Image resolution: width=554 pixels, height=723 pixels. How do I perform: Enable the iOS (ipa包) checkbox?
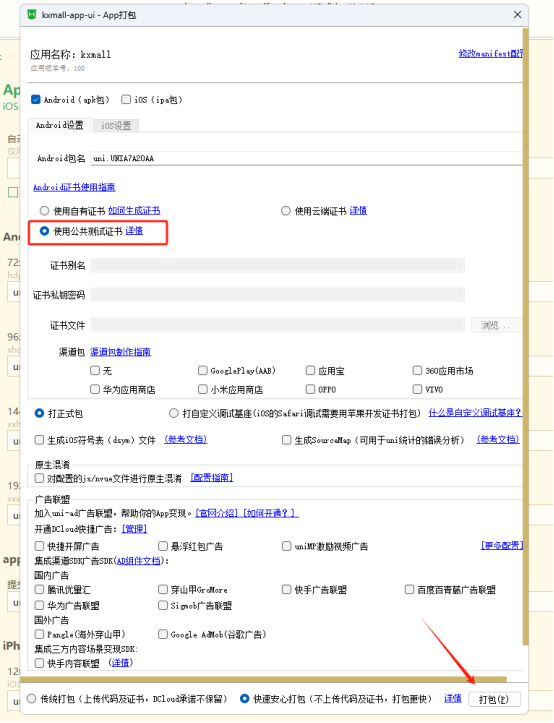pos(125,99)
